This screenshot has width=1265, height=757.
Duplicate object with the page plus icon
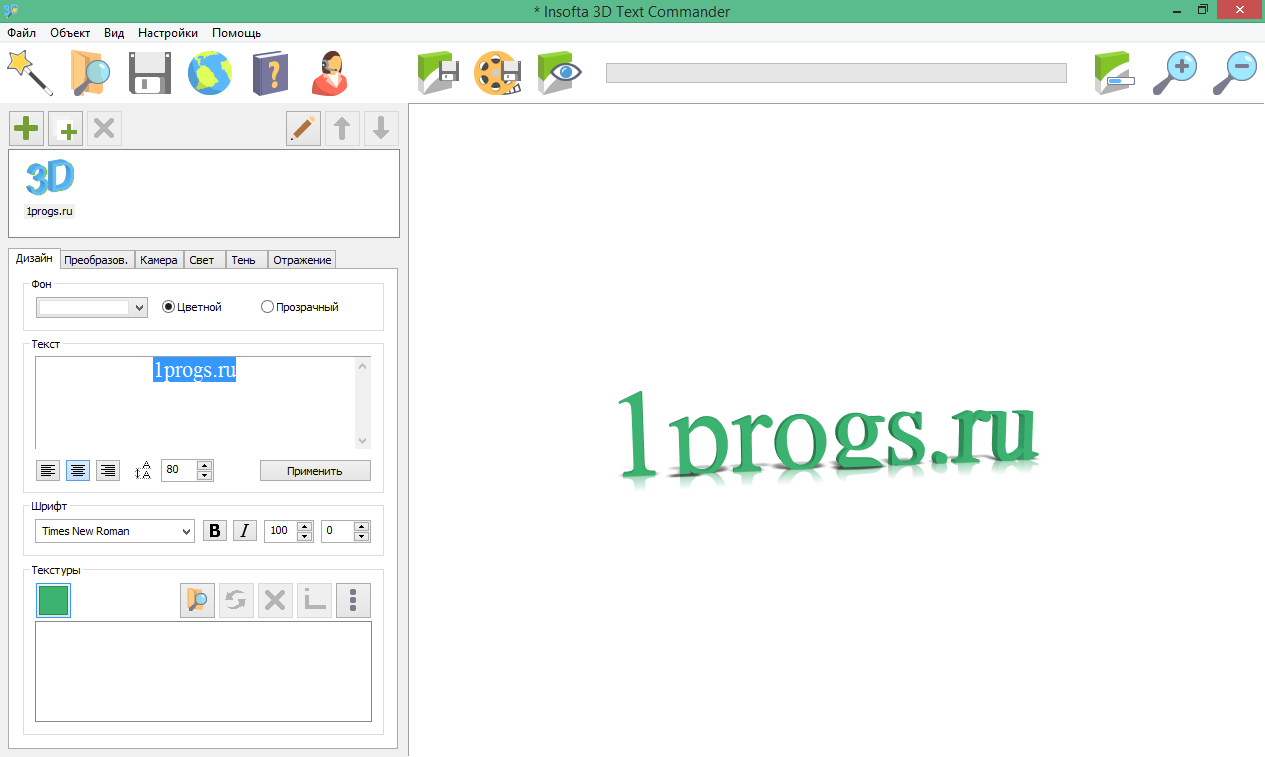[x=65, y=129]
